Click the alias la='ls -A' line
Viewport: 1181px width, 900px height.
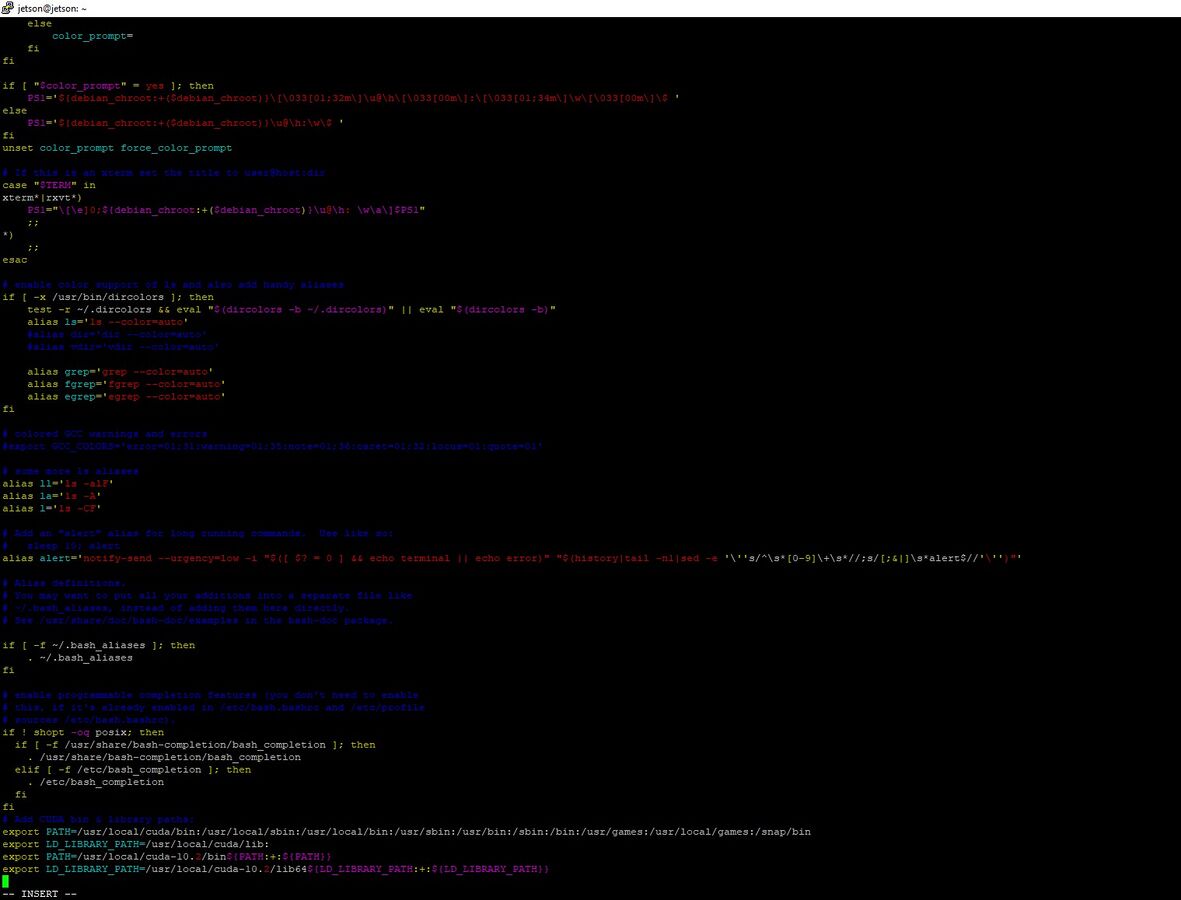[52, 496]
